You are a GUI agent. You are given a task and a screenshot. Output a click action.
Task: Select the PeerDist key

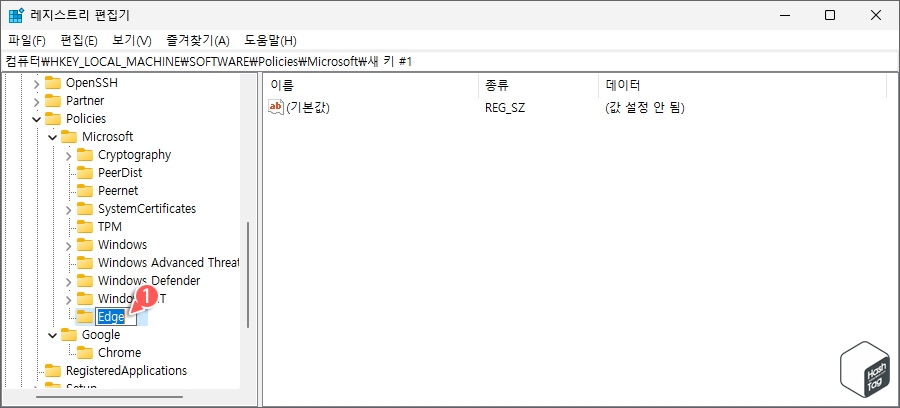120,173
